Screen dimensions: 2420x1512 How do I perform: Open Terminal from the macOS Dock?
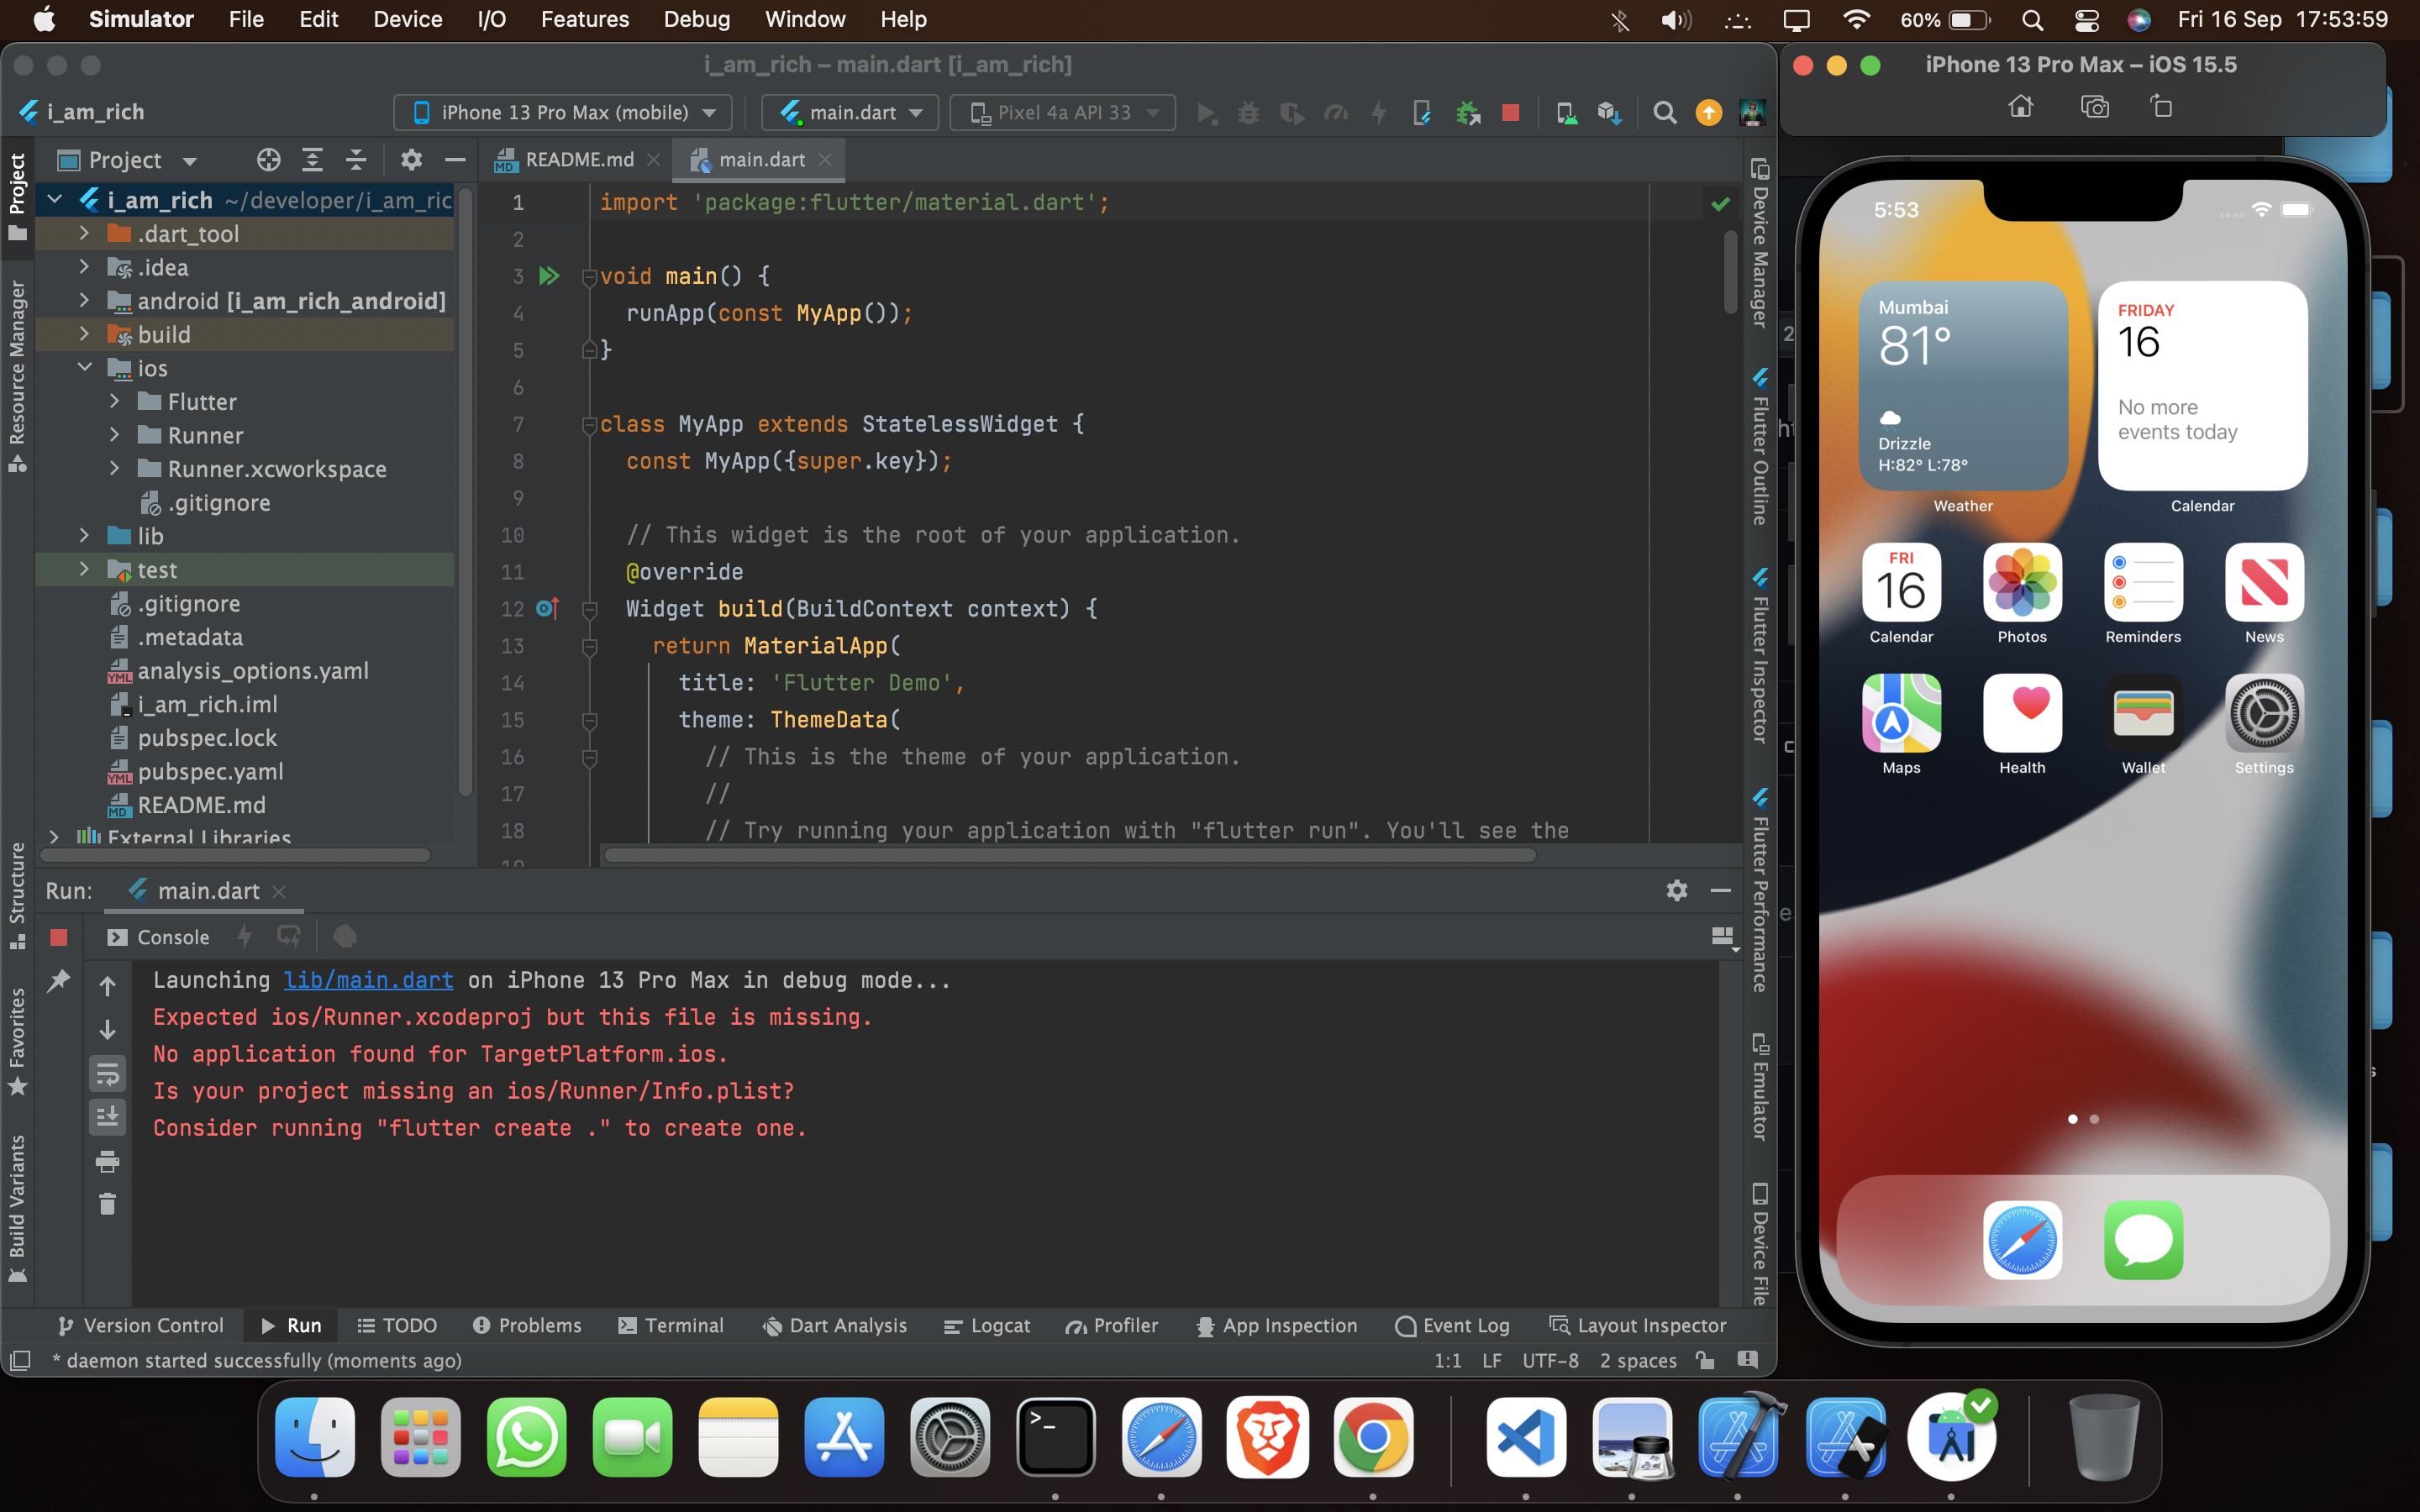click(1055, 1437)
